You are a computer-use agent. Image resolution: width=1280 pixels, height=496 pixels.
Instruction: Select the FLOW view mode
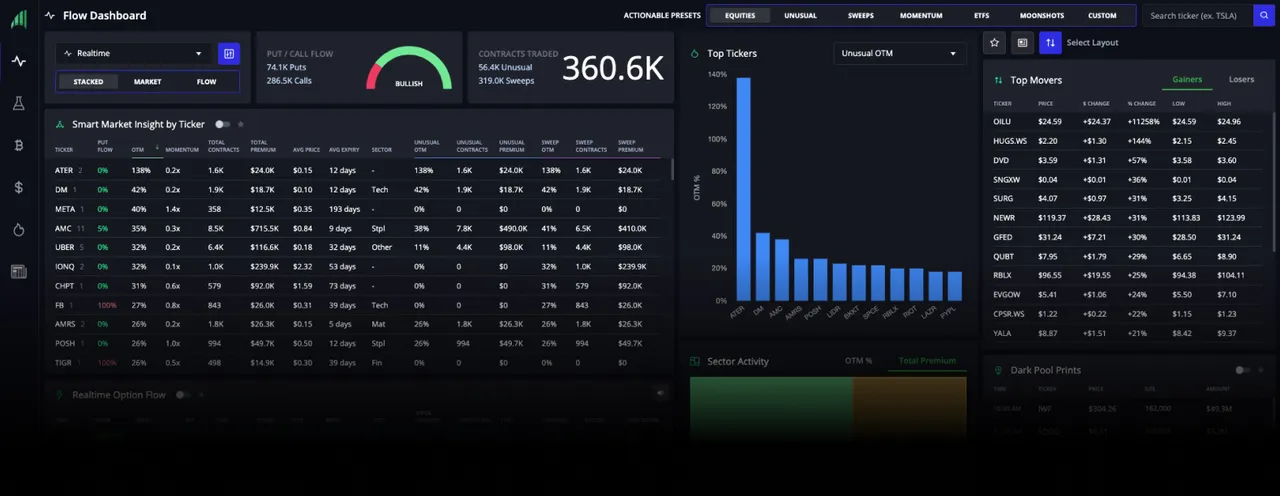click(x=206, y=82)
